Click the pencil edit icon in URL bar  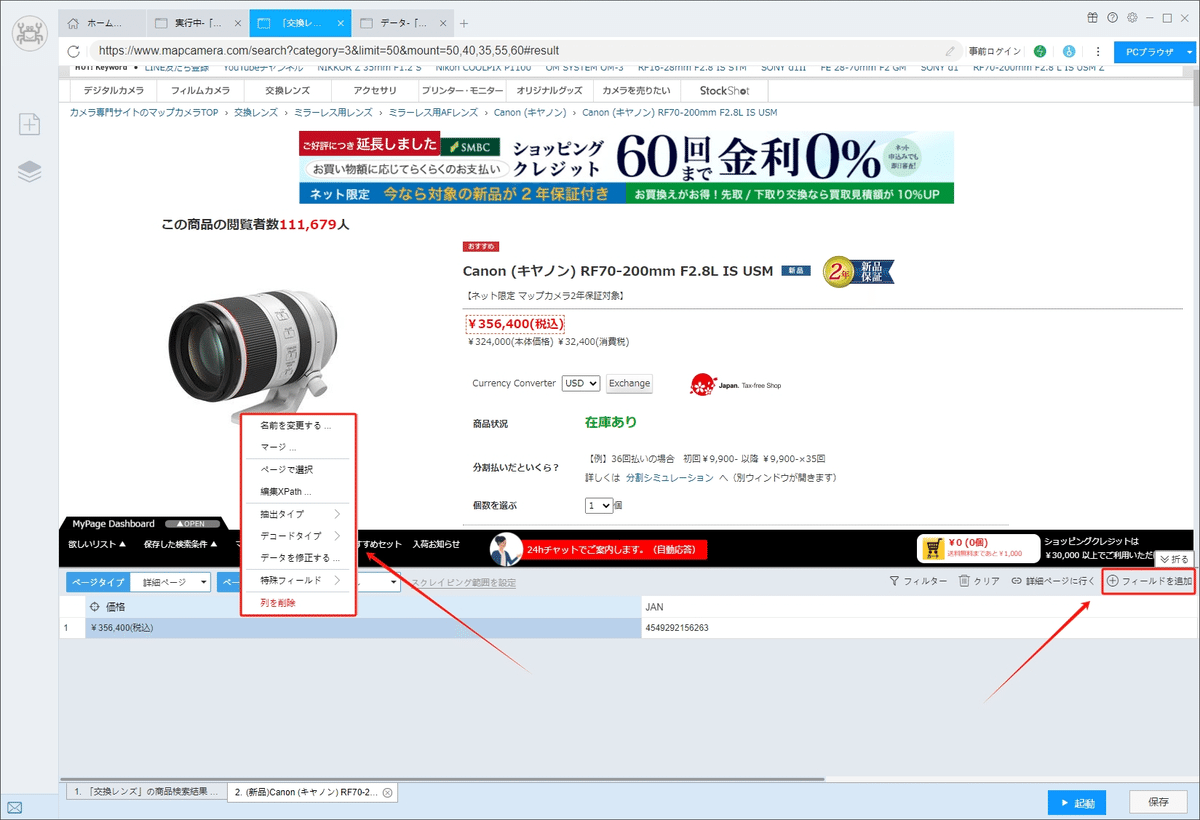coord(950,51)
